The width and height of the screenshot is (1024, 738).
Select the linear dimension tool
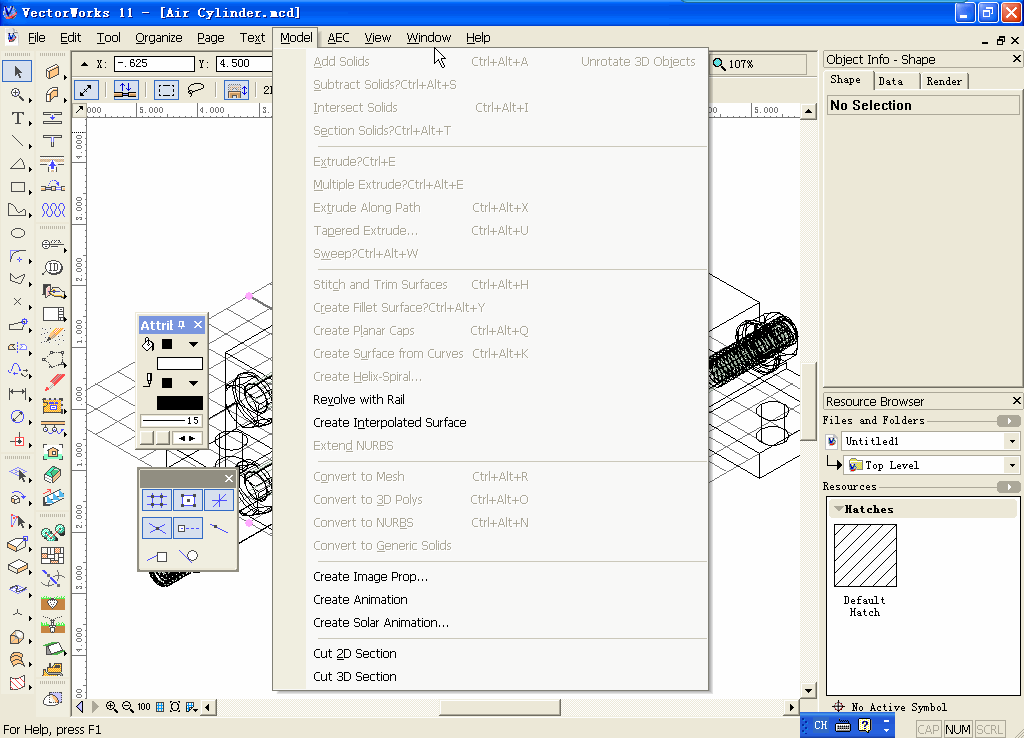pyautogui.click(x=18, y=393)
